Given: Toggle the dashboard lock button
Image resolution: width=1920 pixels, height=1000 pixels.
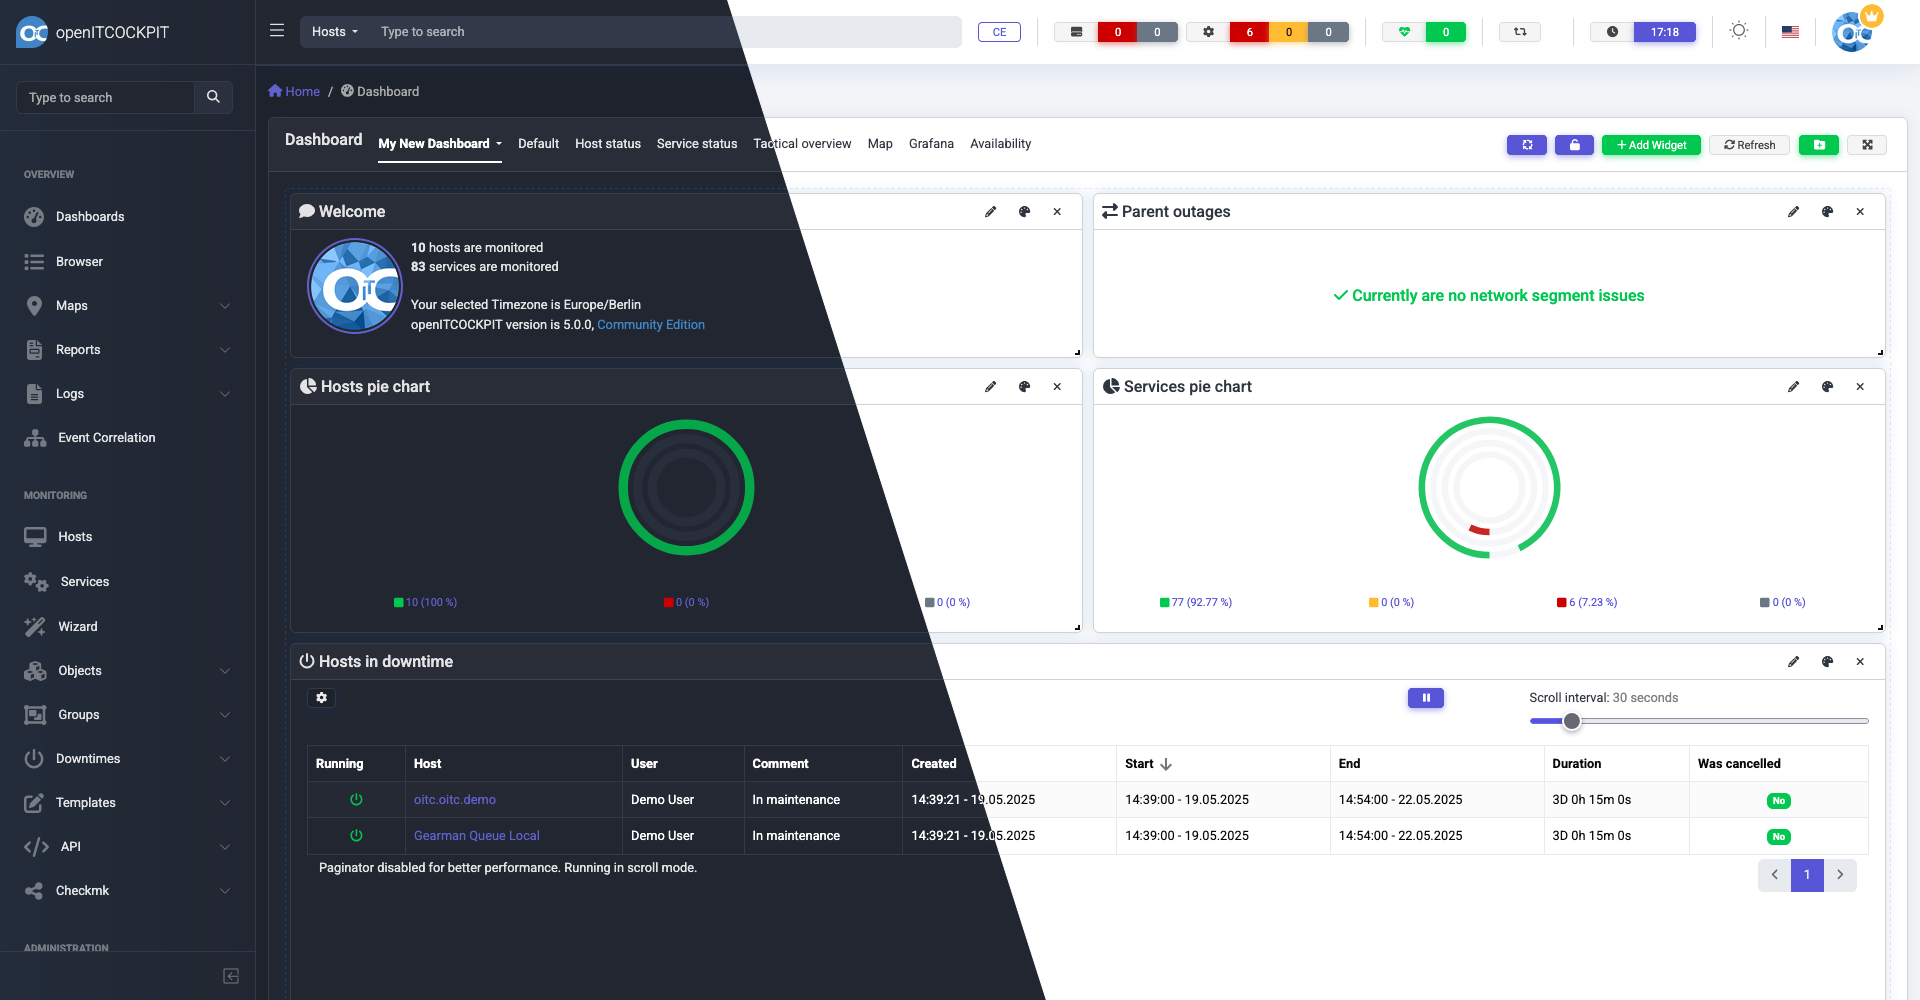Looking at the screenshot, I should click(x=1574, y=145).
